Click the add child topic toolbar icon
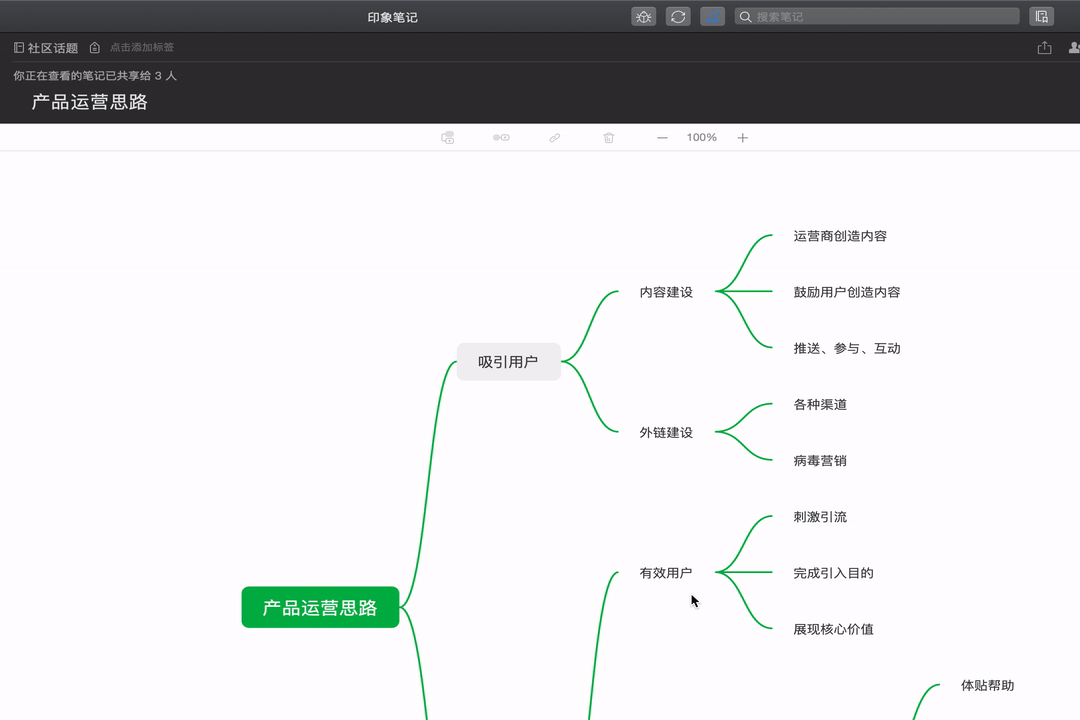Viewport: 1080px width, 720px height. 448,138
